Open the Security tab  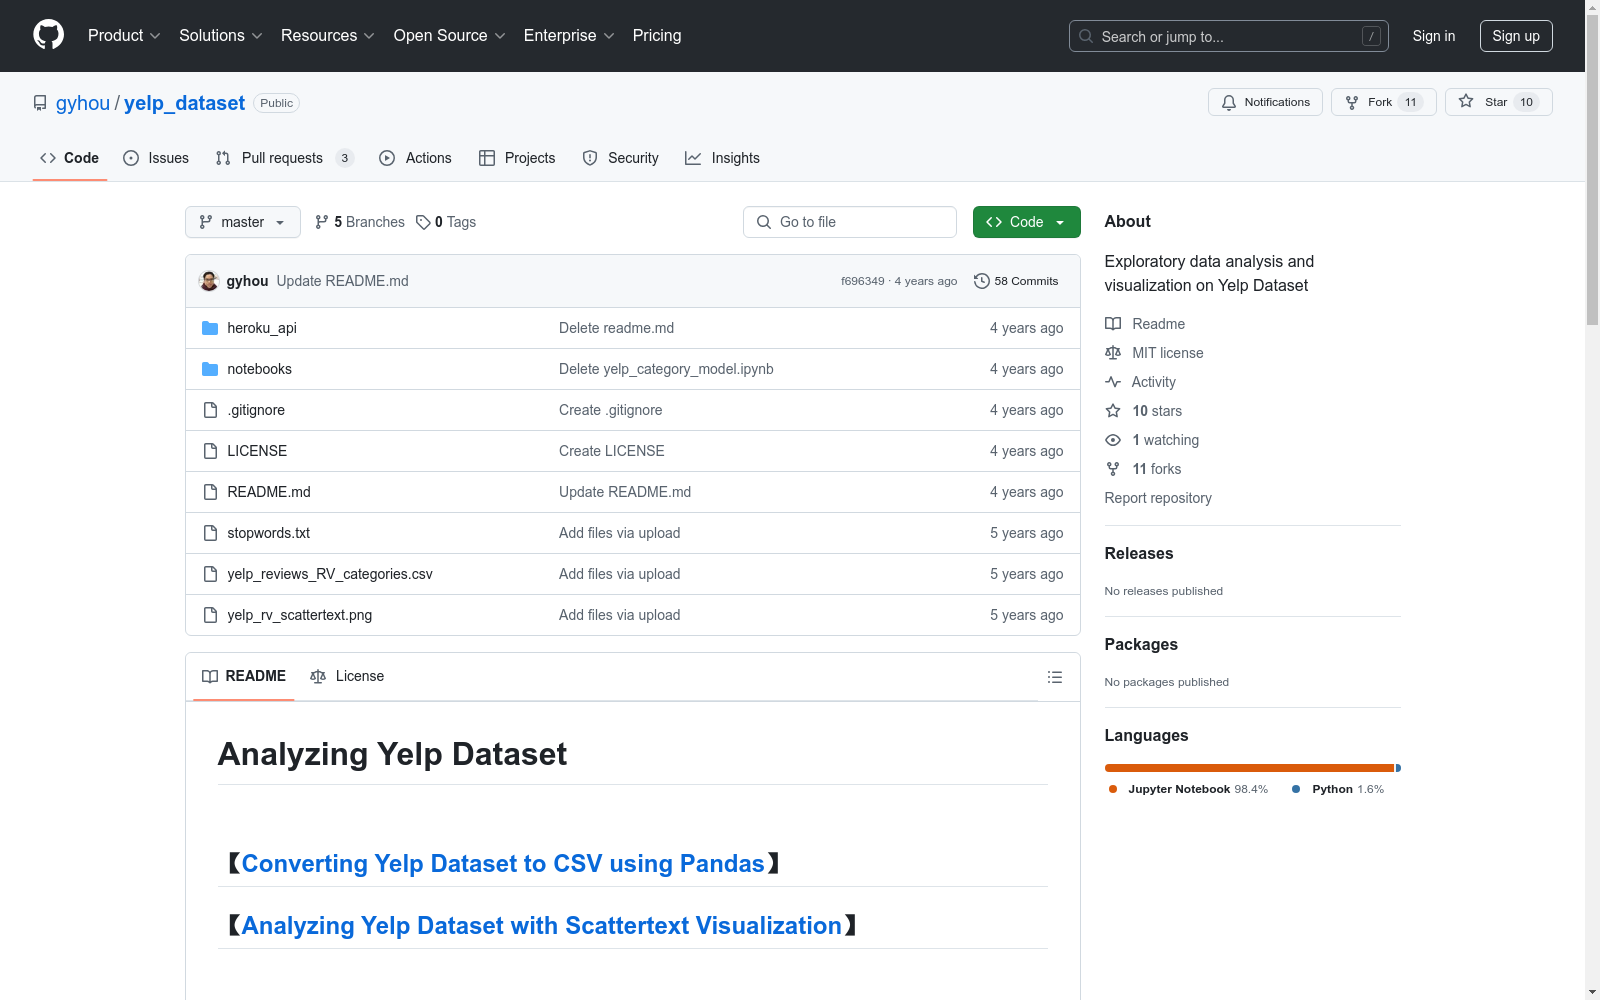621,158
